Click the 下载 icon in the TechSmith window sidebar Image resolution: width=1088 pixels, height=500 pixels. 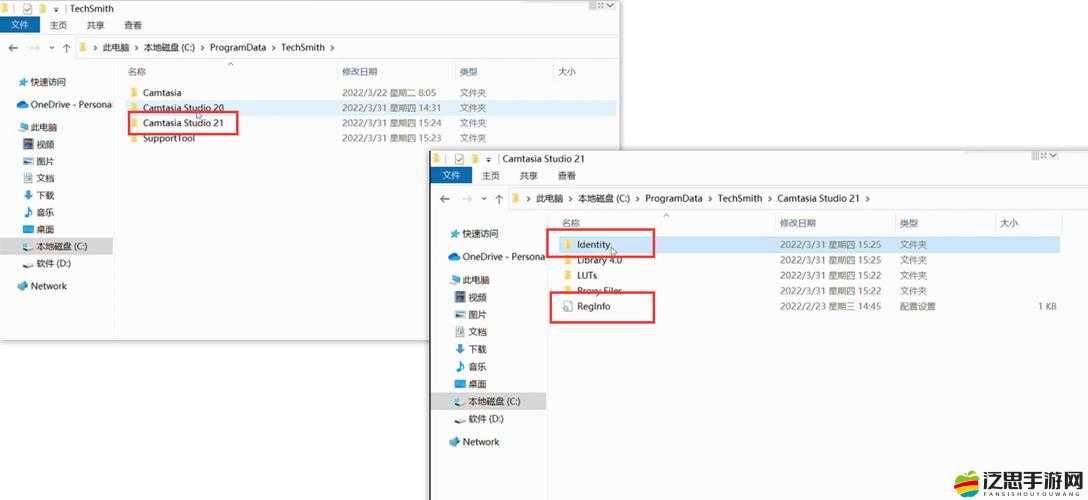(x=28, y=195)
